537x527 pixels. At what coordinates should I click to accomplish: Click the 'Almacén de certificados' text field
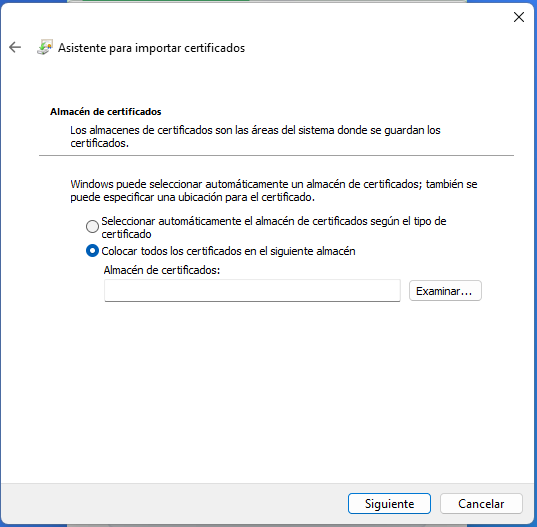(252, 291)
